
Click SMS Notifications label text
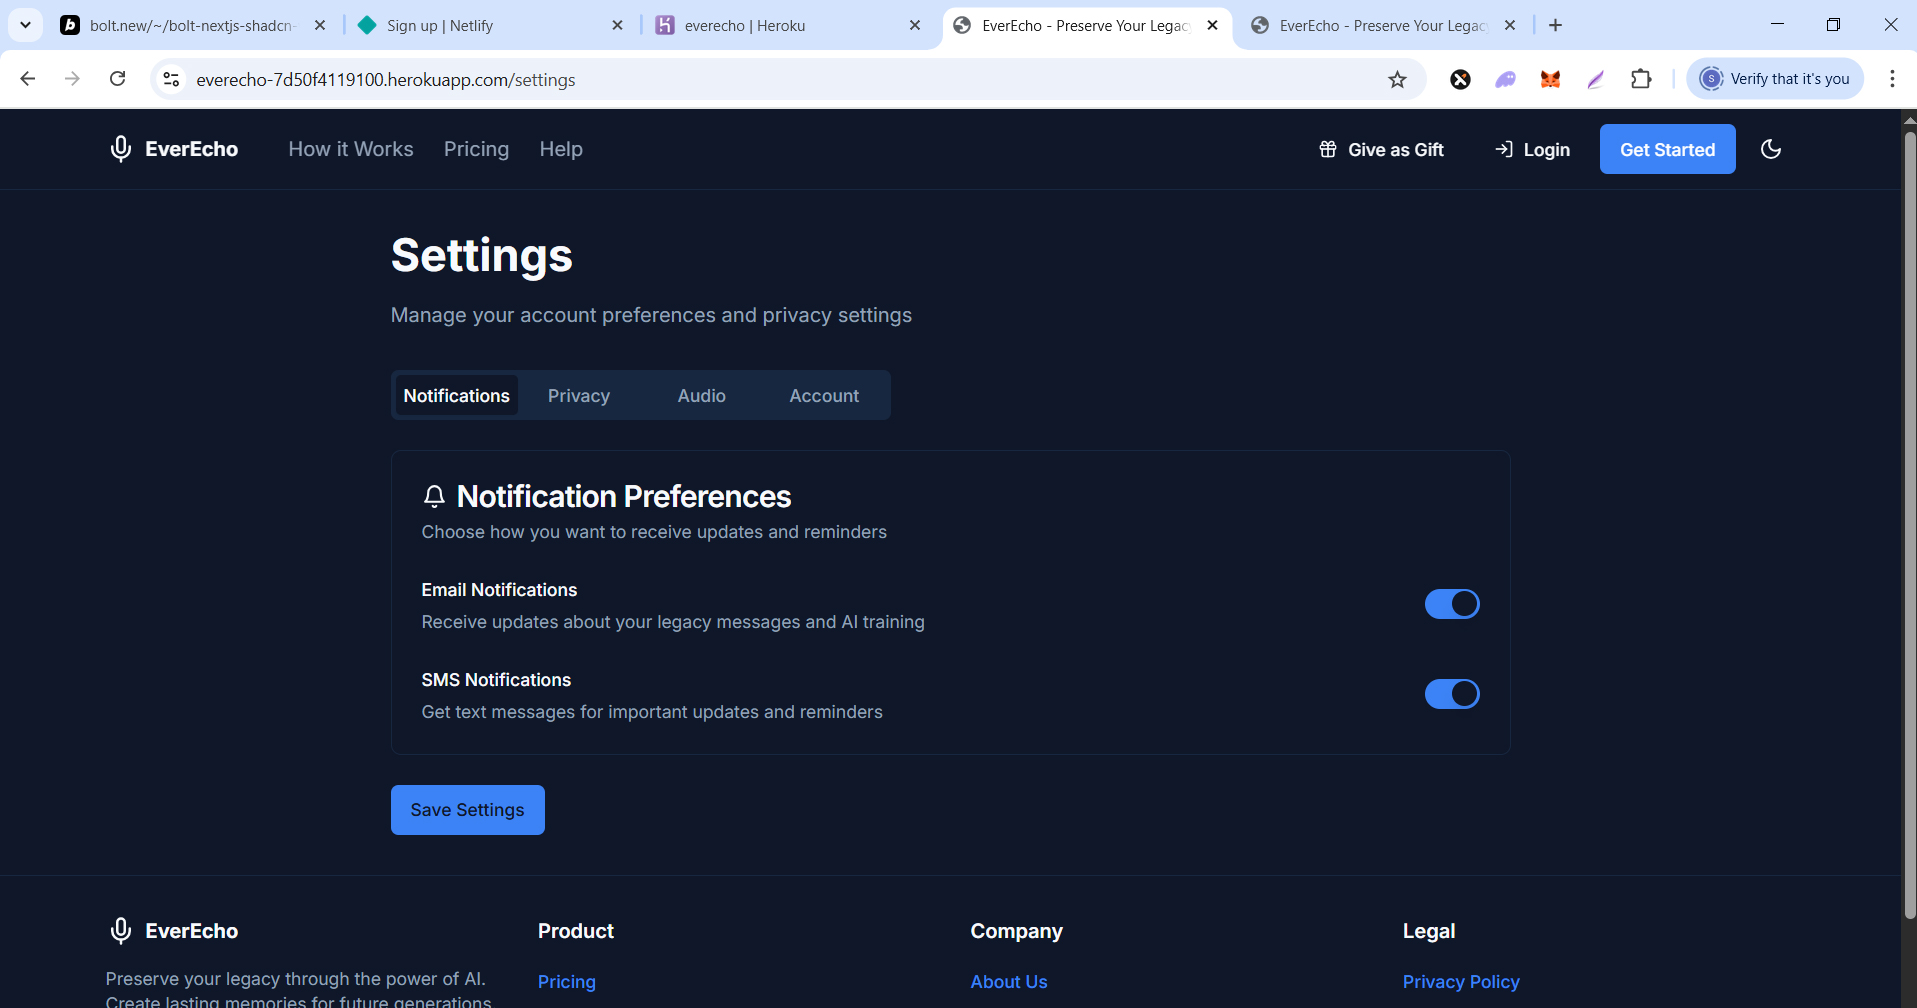click(496, 680)
